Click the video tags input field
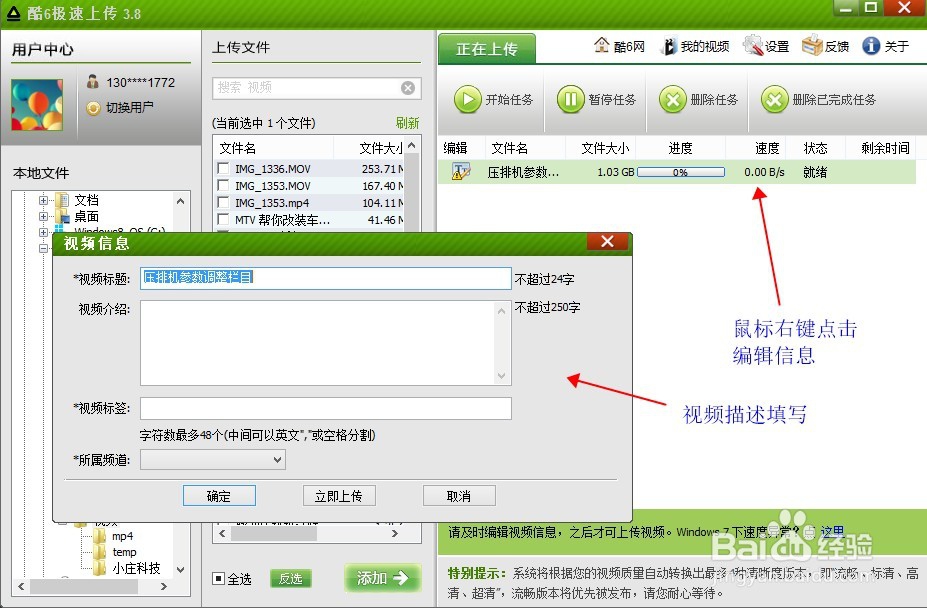Image resolution: width=927 pixels, height=608 pixels. tap(326, 408)
